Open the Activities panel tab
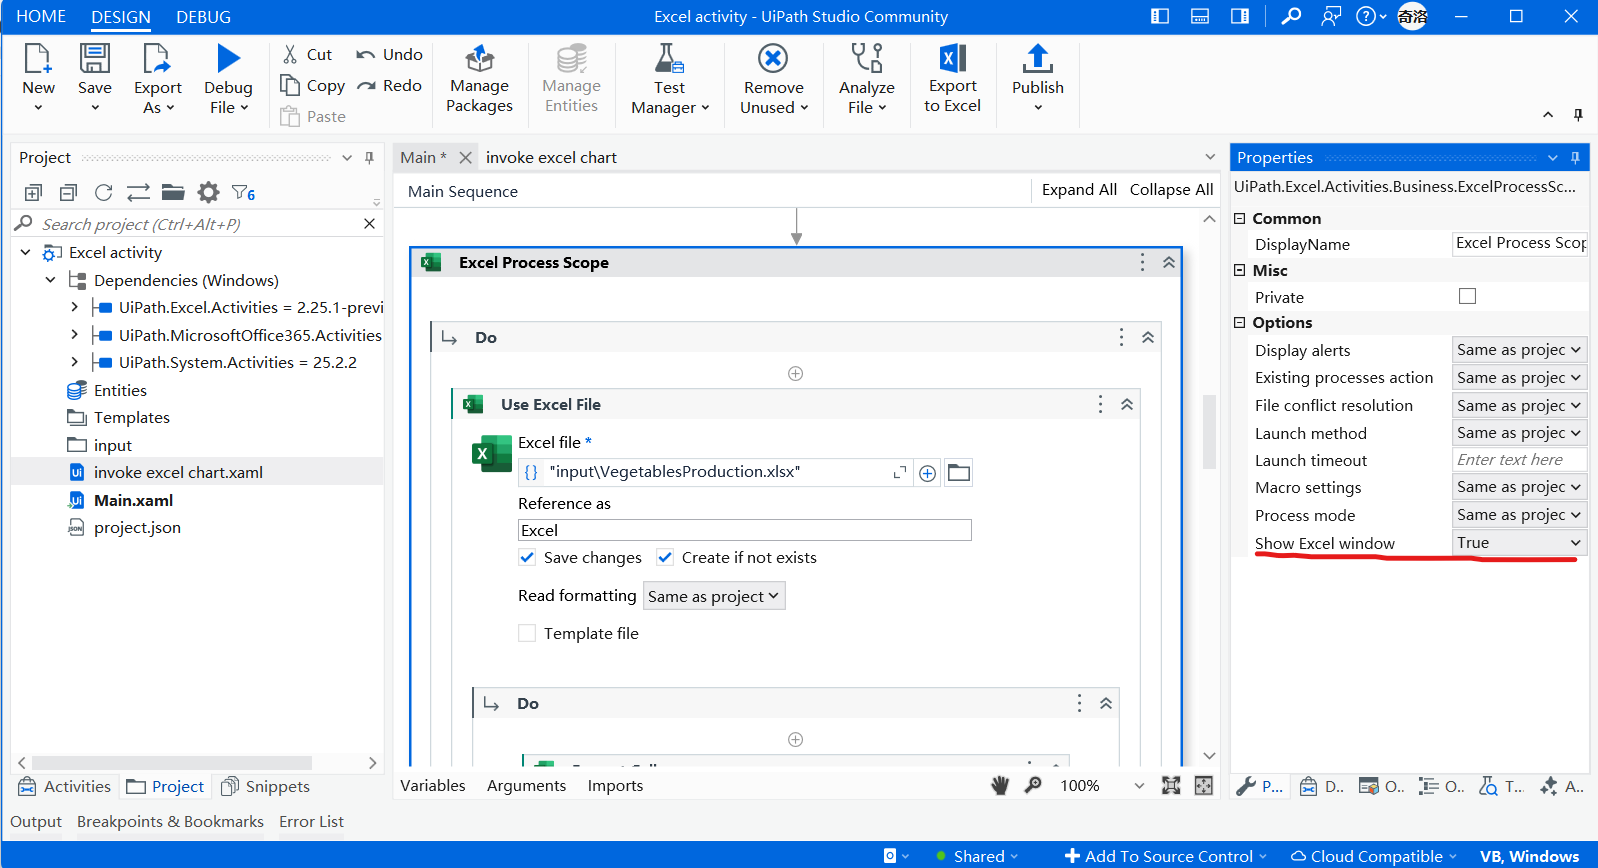The width and height of the screenshot is (1598, 868). (x=65, y=787)
